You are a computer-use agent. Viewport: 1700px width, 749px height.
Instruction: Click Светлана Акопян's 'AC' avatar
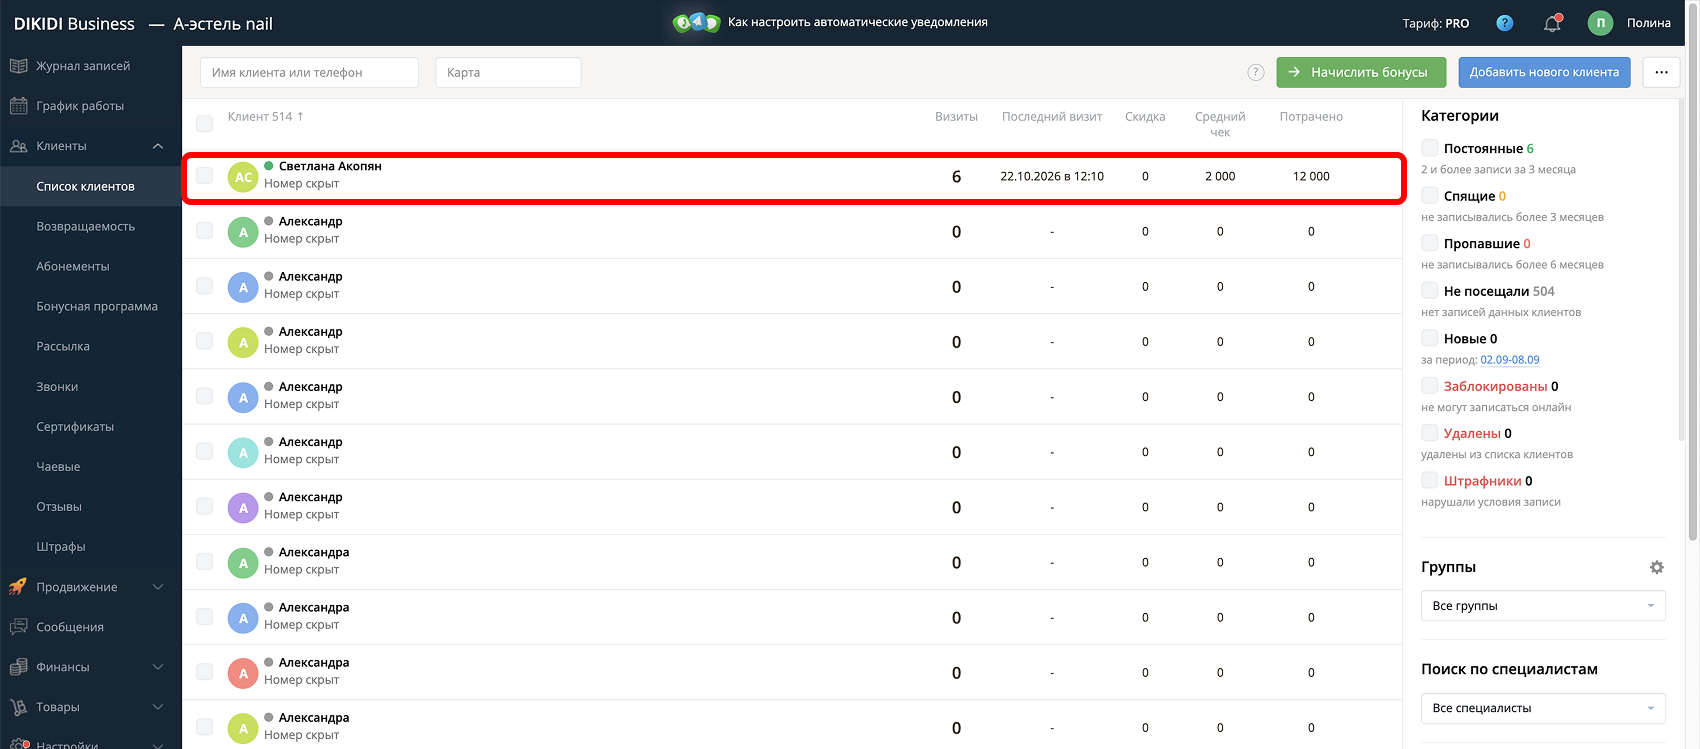click(243, 177)
